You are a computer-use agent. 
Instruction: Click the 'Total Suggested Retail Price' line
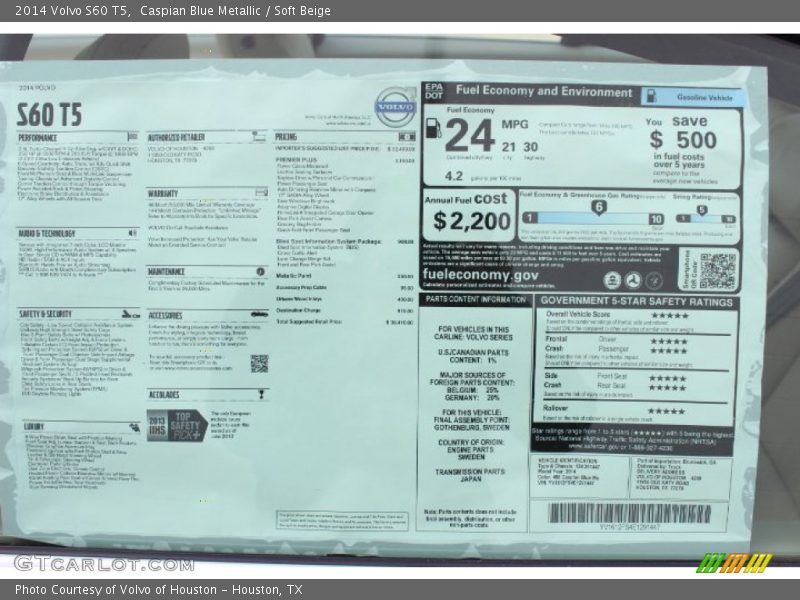coord(344,322)
